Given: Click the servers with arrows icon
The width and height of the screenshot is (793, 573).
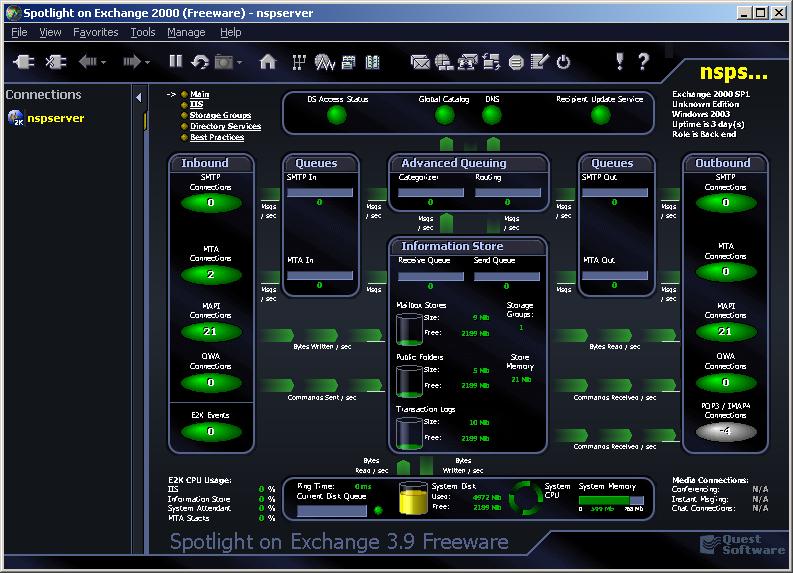Looking at the screenshot, I should pos(491,62).
